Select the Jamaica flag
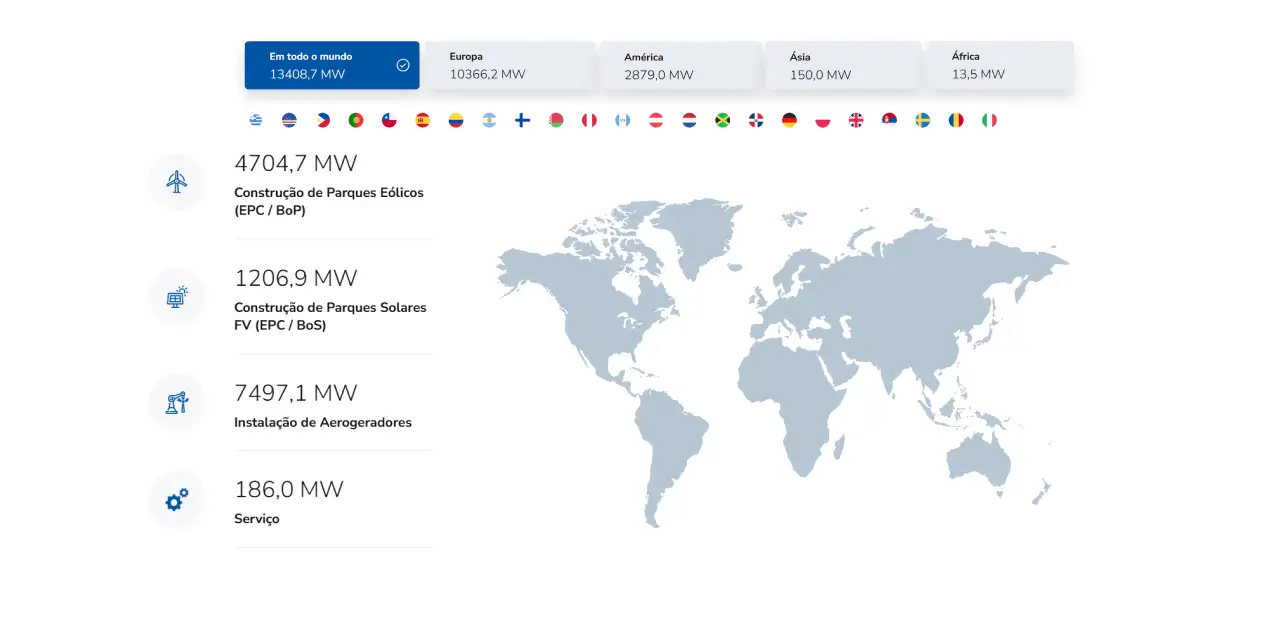Viewport: 1267px width, 622px height. click(722, 120)
